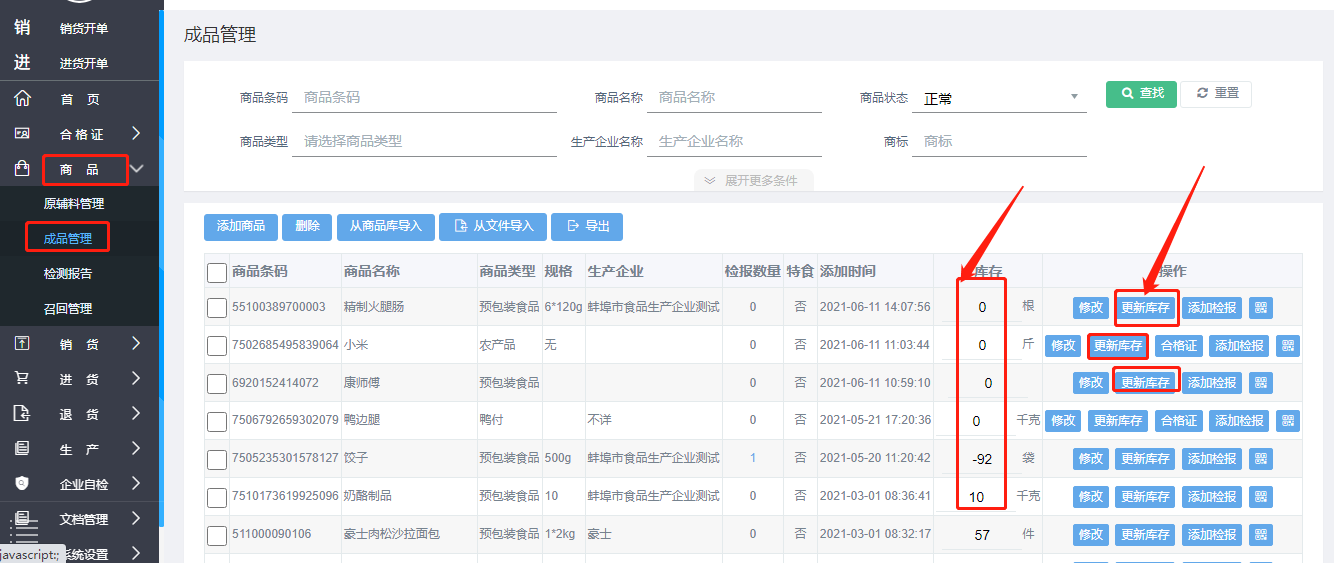
Task: Click the 添加商品 button
Action: point(240,226)
